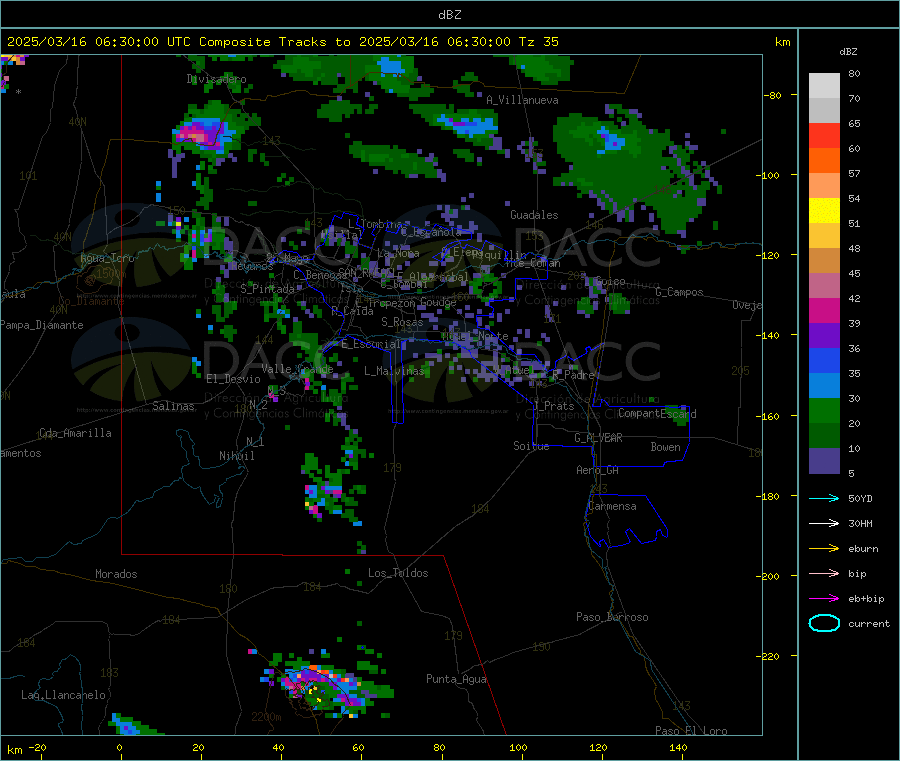This screenshot has width=900, height=761.
Task: Click the 'Paso El Loro' map label
Action: [x=691, y=731]
